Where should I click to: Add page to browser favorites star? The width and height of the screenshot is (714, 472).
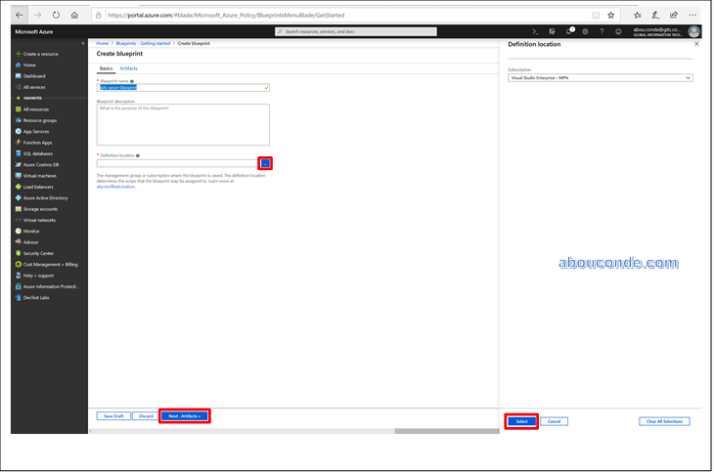[x=611, y=15]
